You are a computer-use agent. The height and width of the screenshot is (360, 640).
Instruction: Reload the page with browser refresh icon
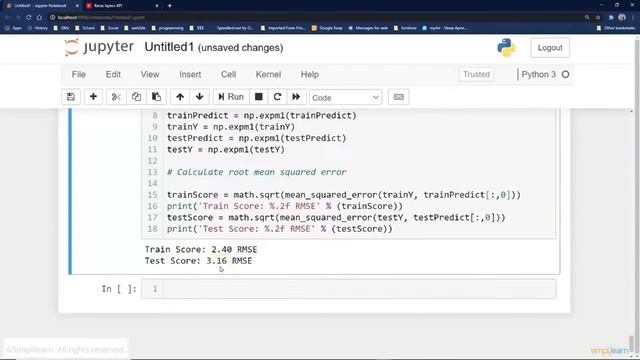pos(28,18)
